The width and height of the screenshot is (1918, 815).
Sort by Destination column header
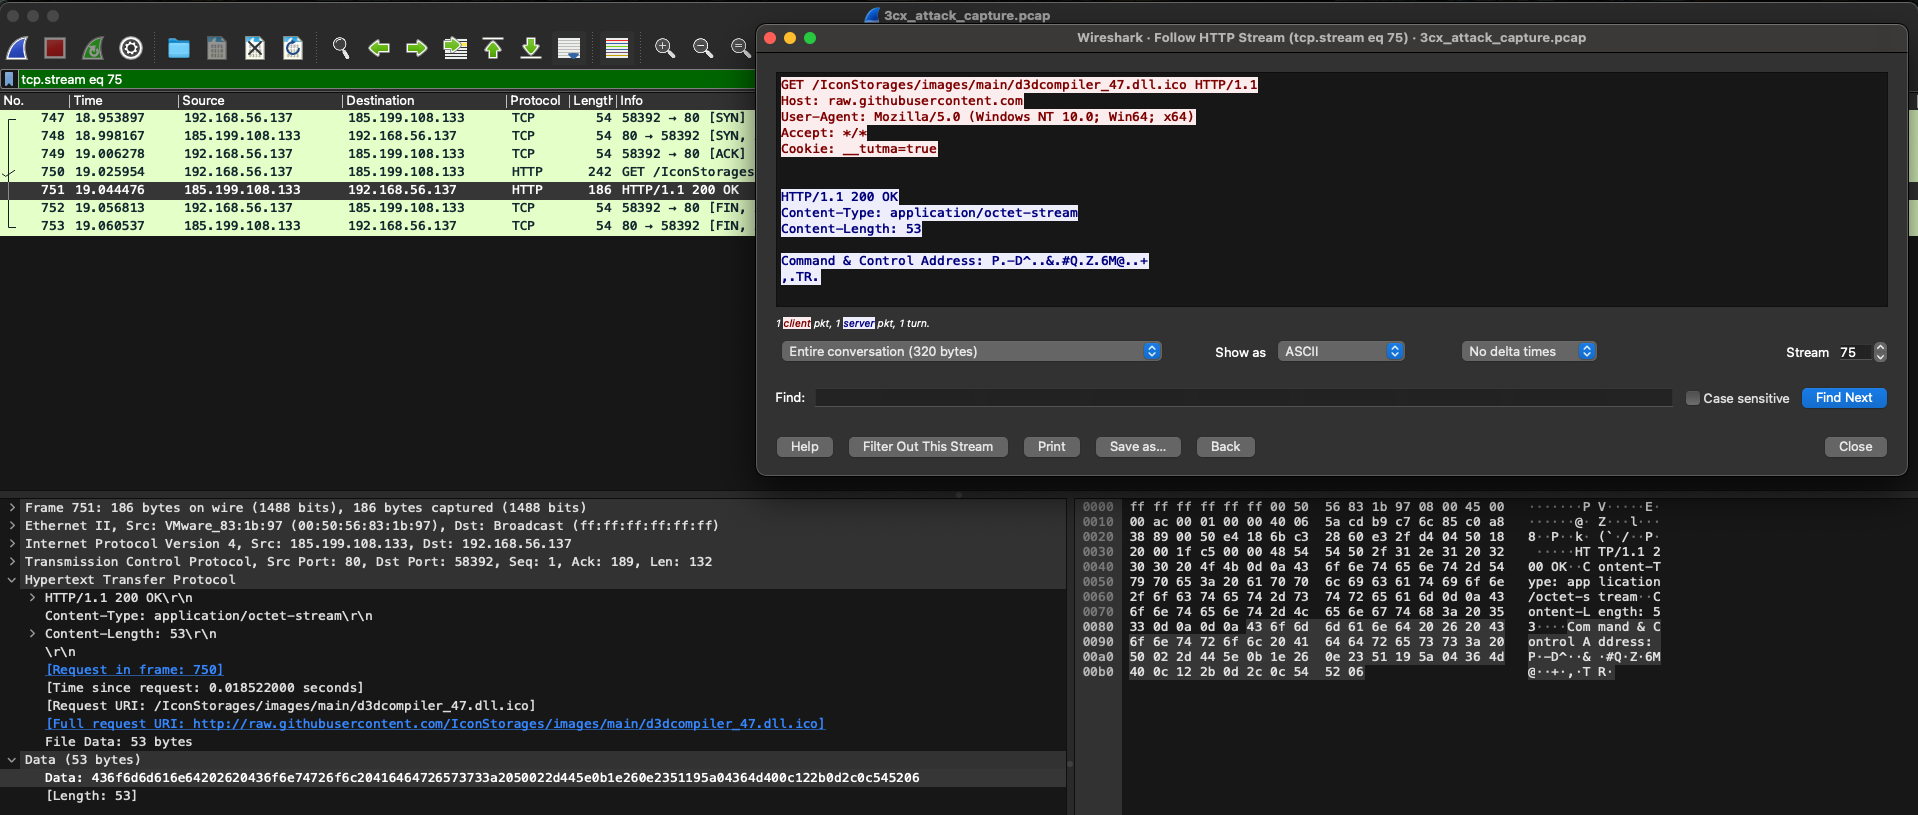[x=424, y=100]
